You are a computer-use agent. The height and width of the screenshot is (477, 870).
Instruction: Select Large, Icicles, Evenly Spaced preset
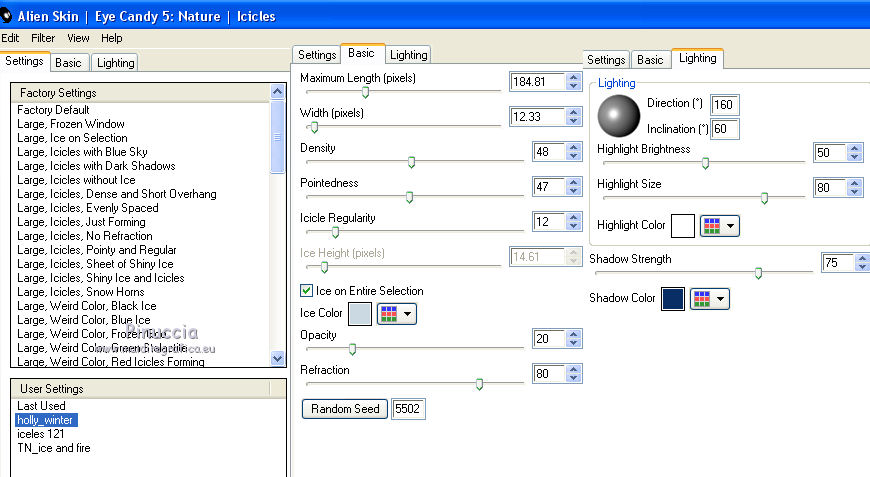coord(88,208)
